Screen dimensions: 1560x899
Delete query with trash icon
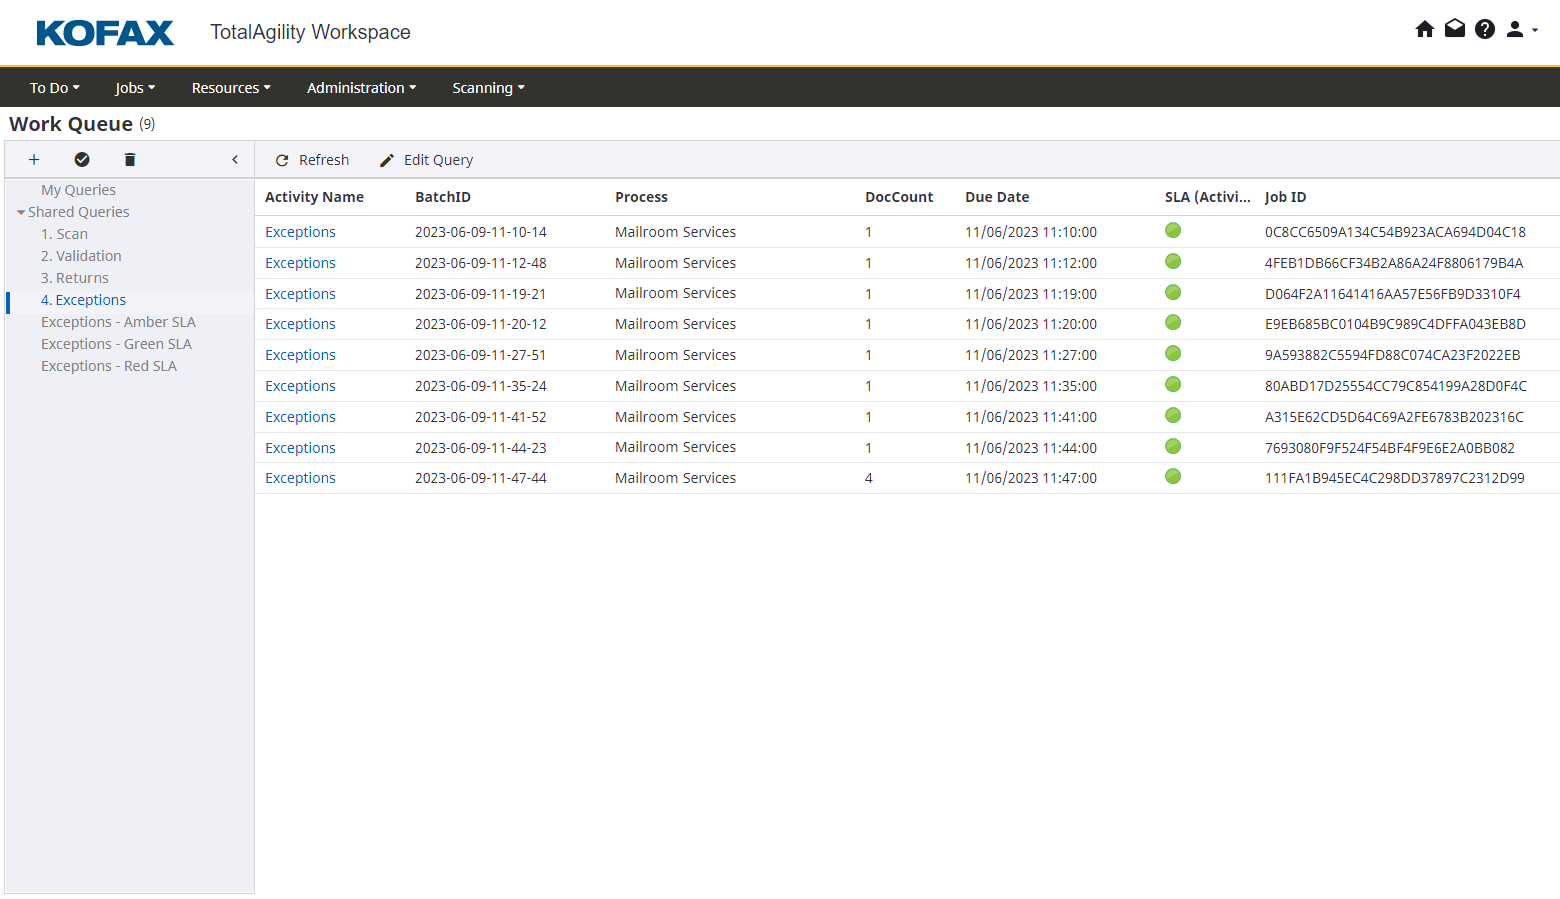(130, 159)
